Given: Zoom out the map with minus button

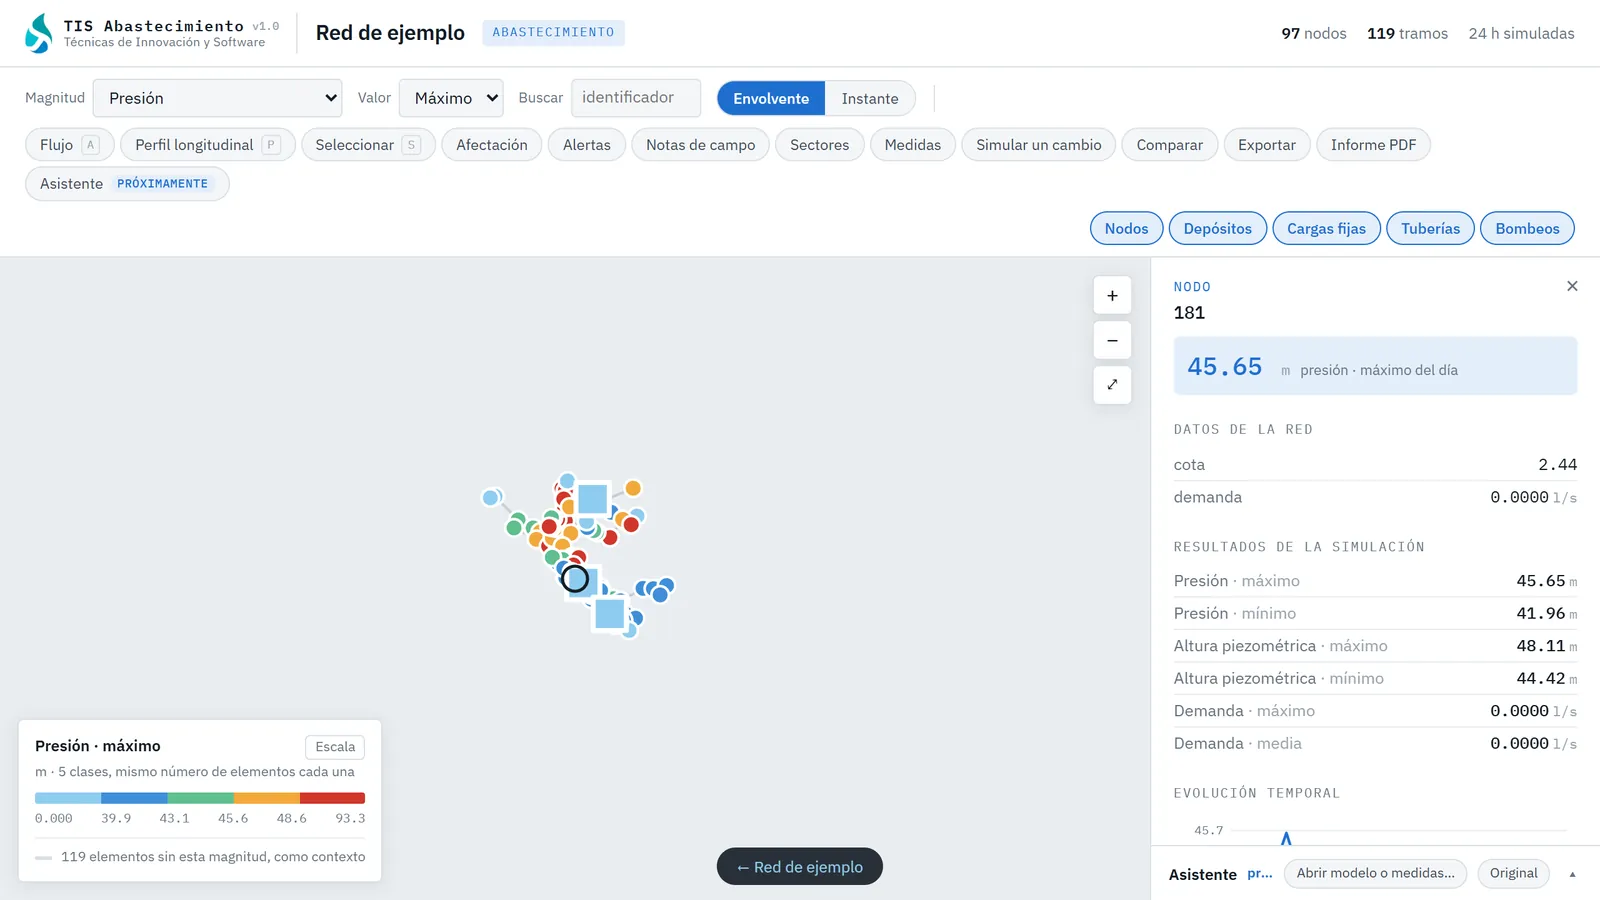Looking at the screenshot, I should coord(1112,340).
